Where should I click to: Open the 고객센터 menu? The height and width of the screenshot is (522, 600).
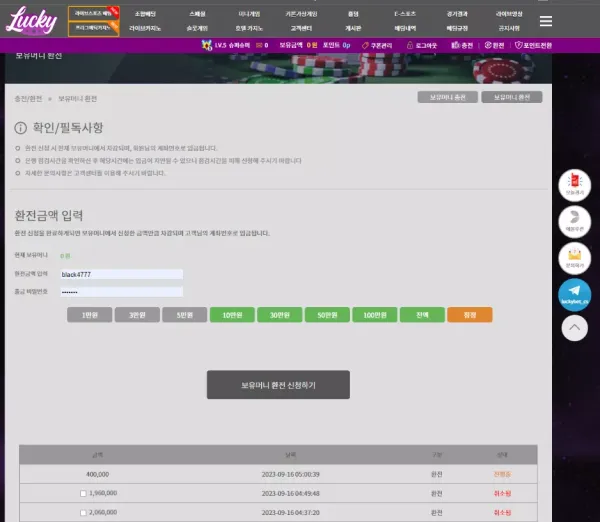(301, 28)
